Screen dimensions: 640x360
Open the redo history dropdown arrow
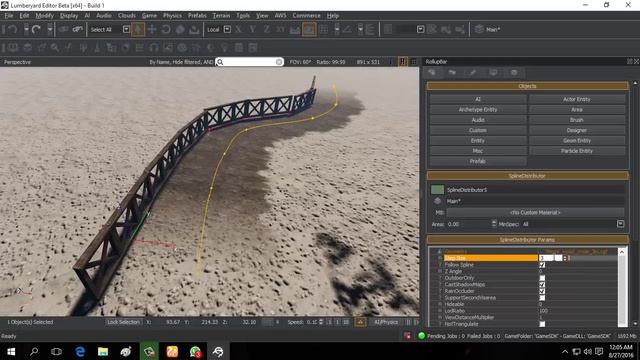click(50, 29)
